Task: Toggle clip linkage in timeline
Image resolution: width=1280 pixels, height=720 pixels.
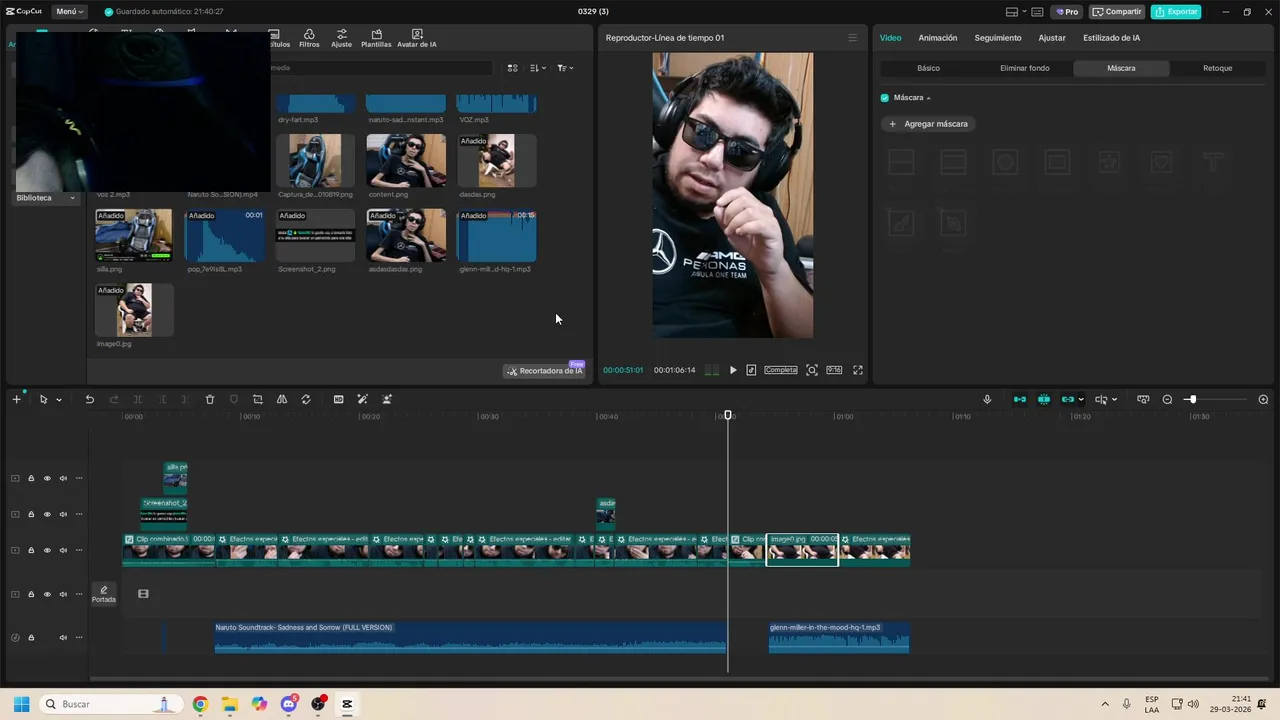Action: click(1068, 400)
